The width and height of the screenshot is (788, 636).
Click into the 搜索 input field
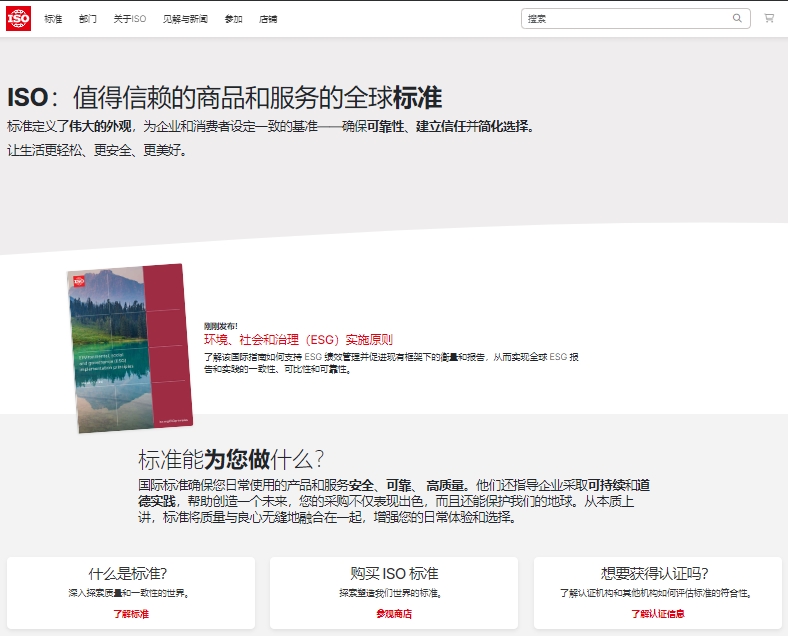[x=628, y=19]
